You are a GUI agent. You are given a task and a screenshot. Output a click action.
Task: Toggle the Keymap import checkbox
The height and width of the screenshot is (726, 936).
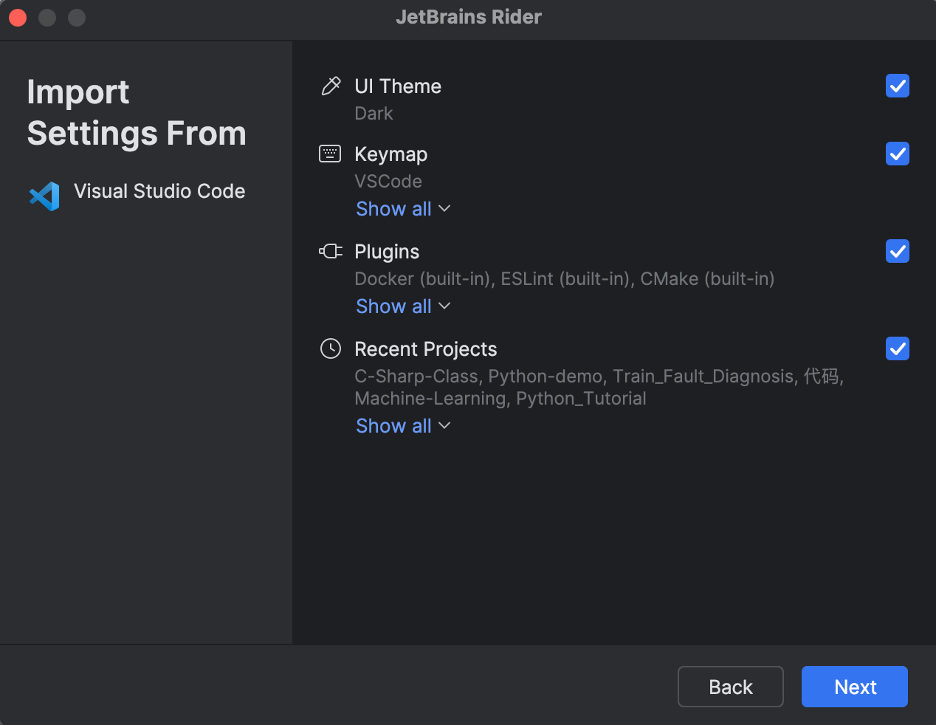pyautogui.click(x=897, y=153)
